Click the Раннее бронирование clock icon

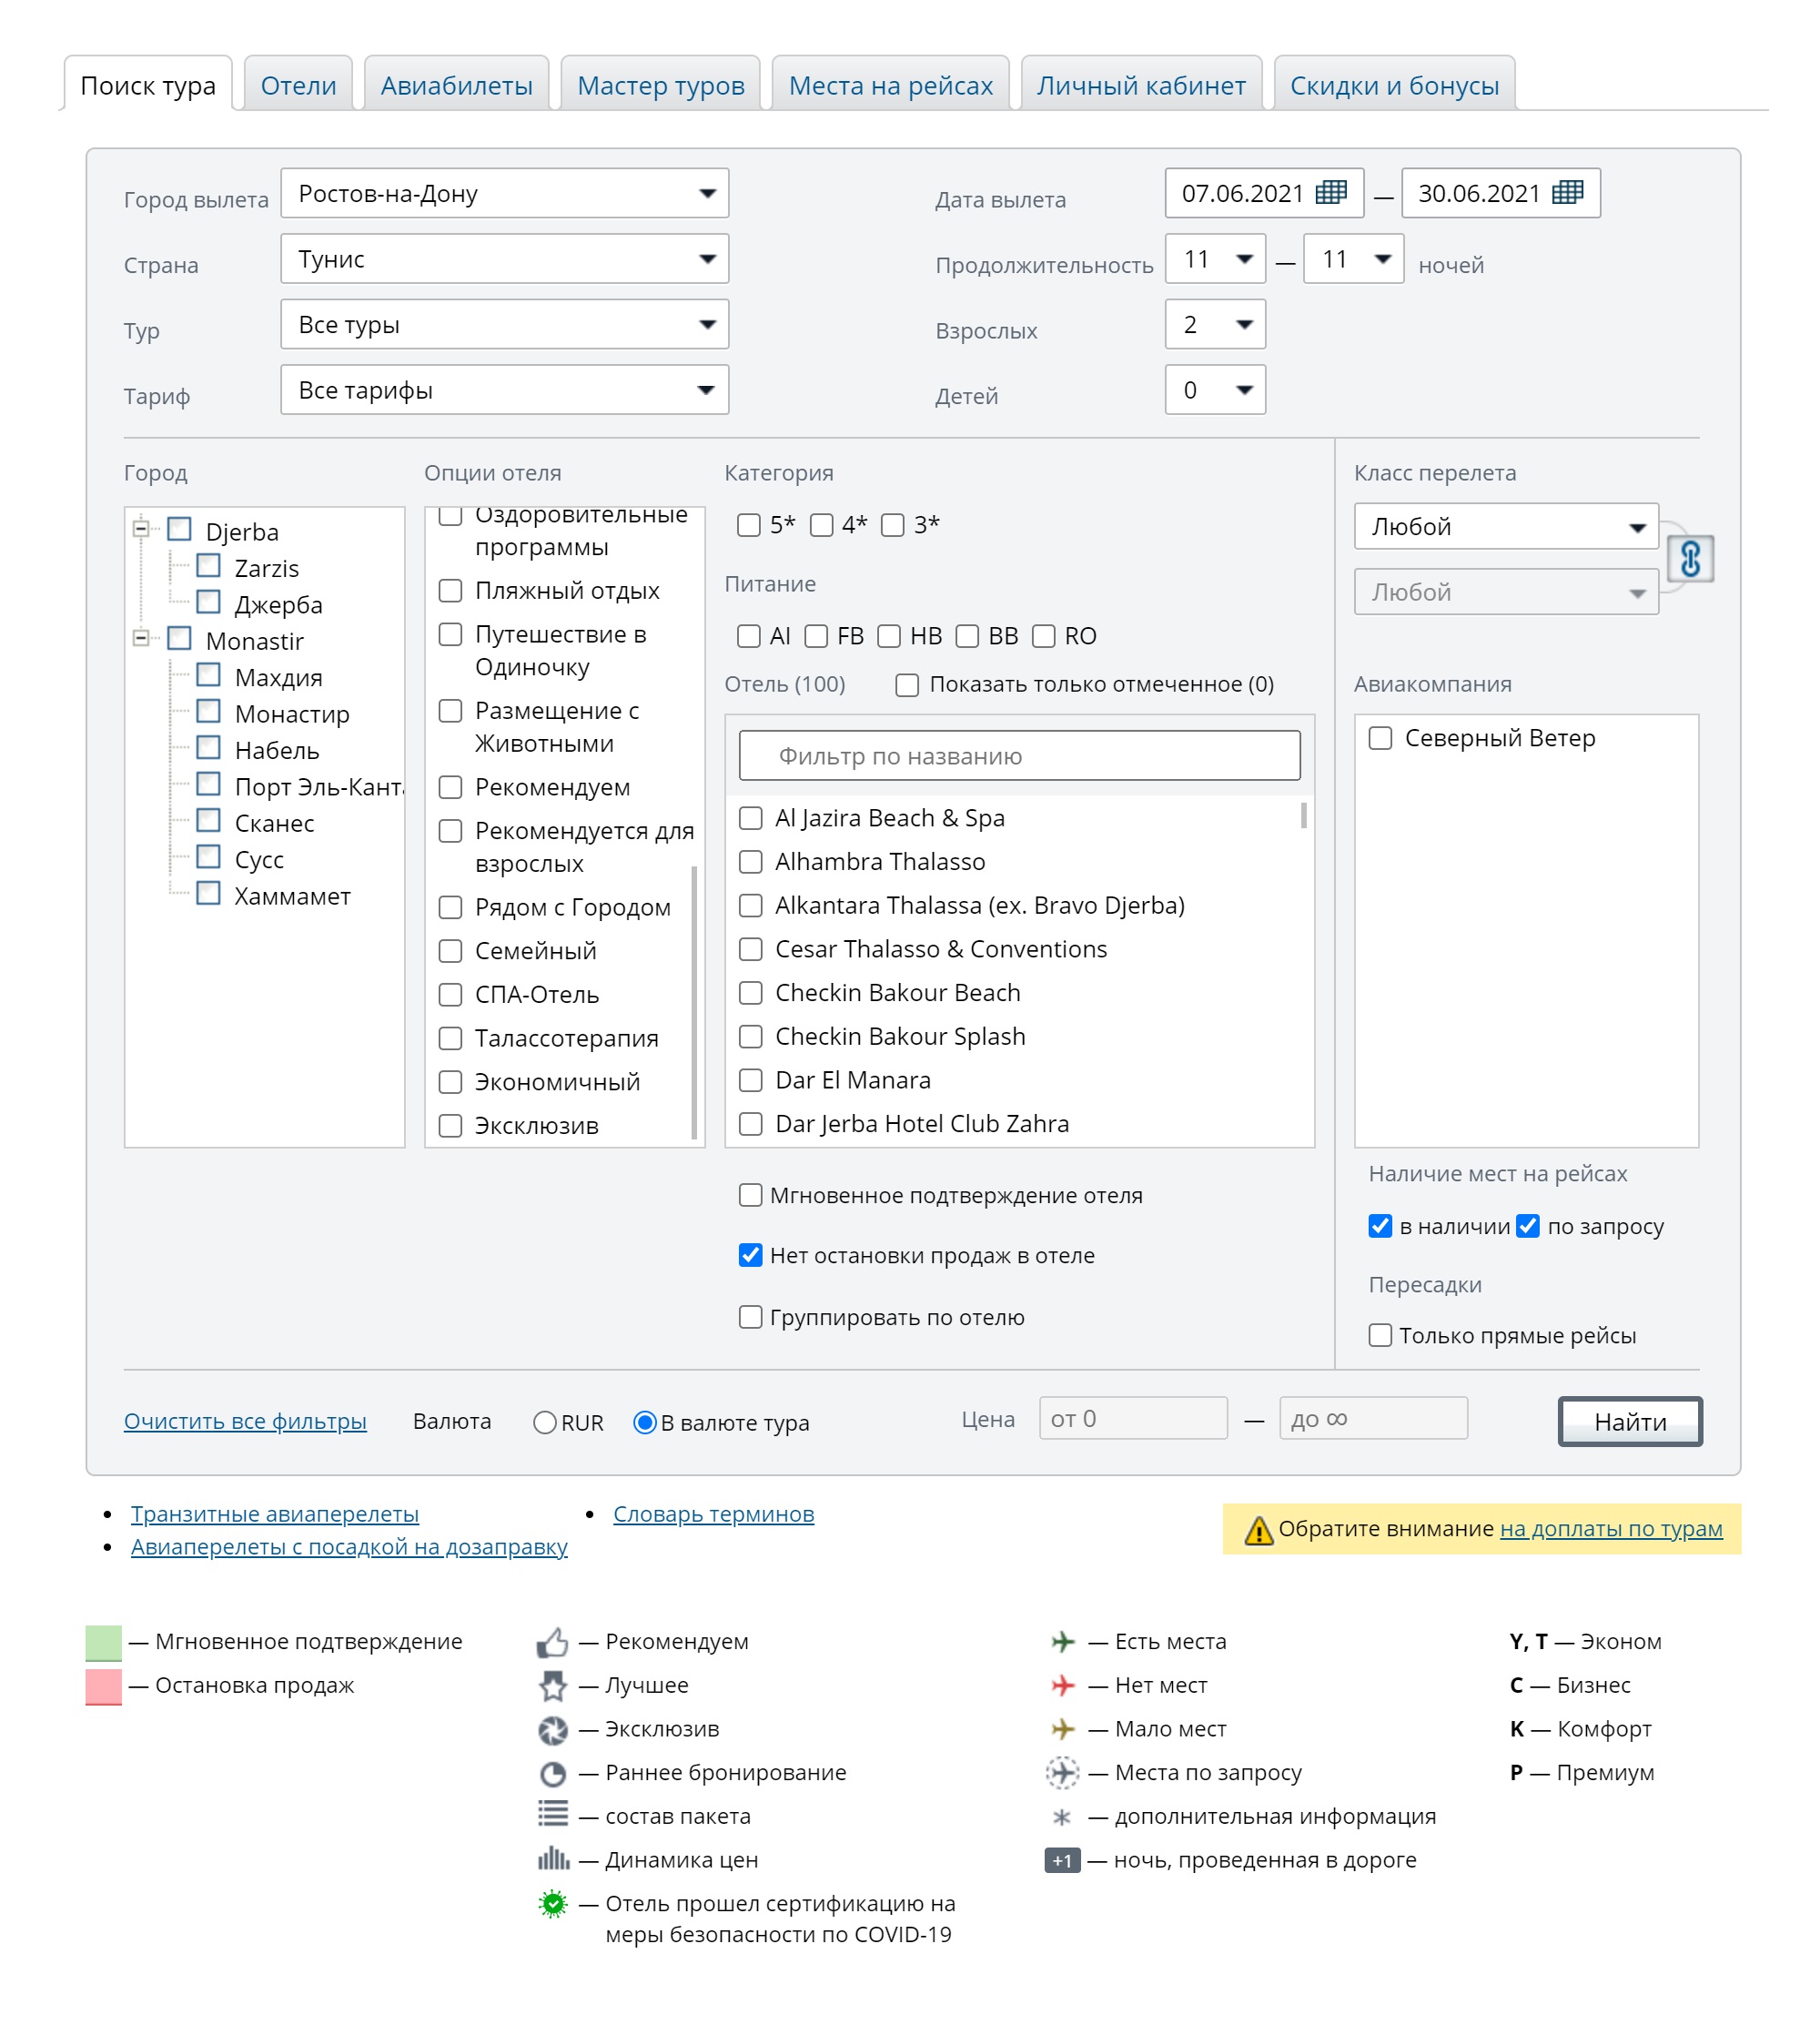[552, 1774]
